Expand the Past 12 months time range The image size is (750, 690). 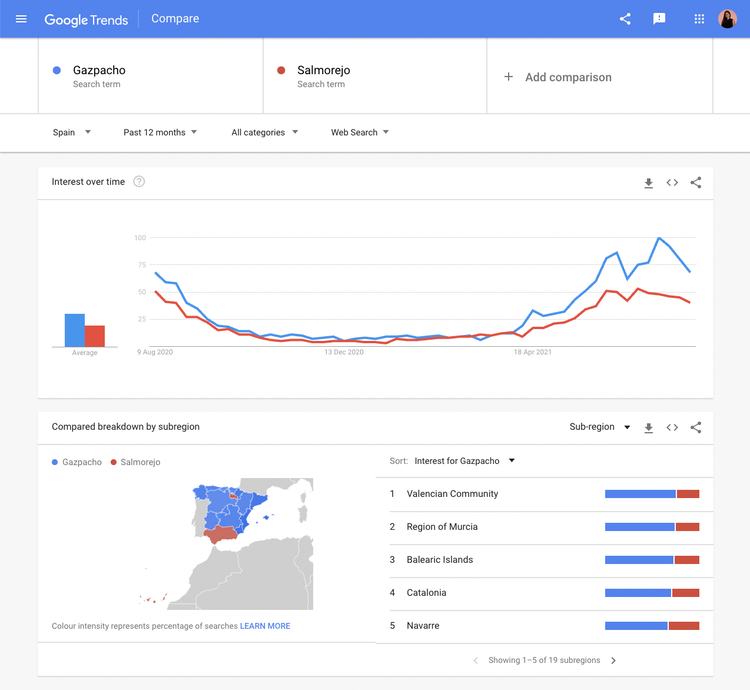160,132
